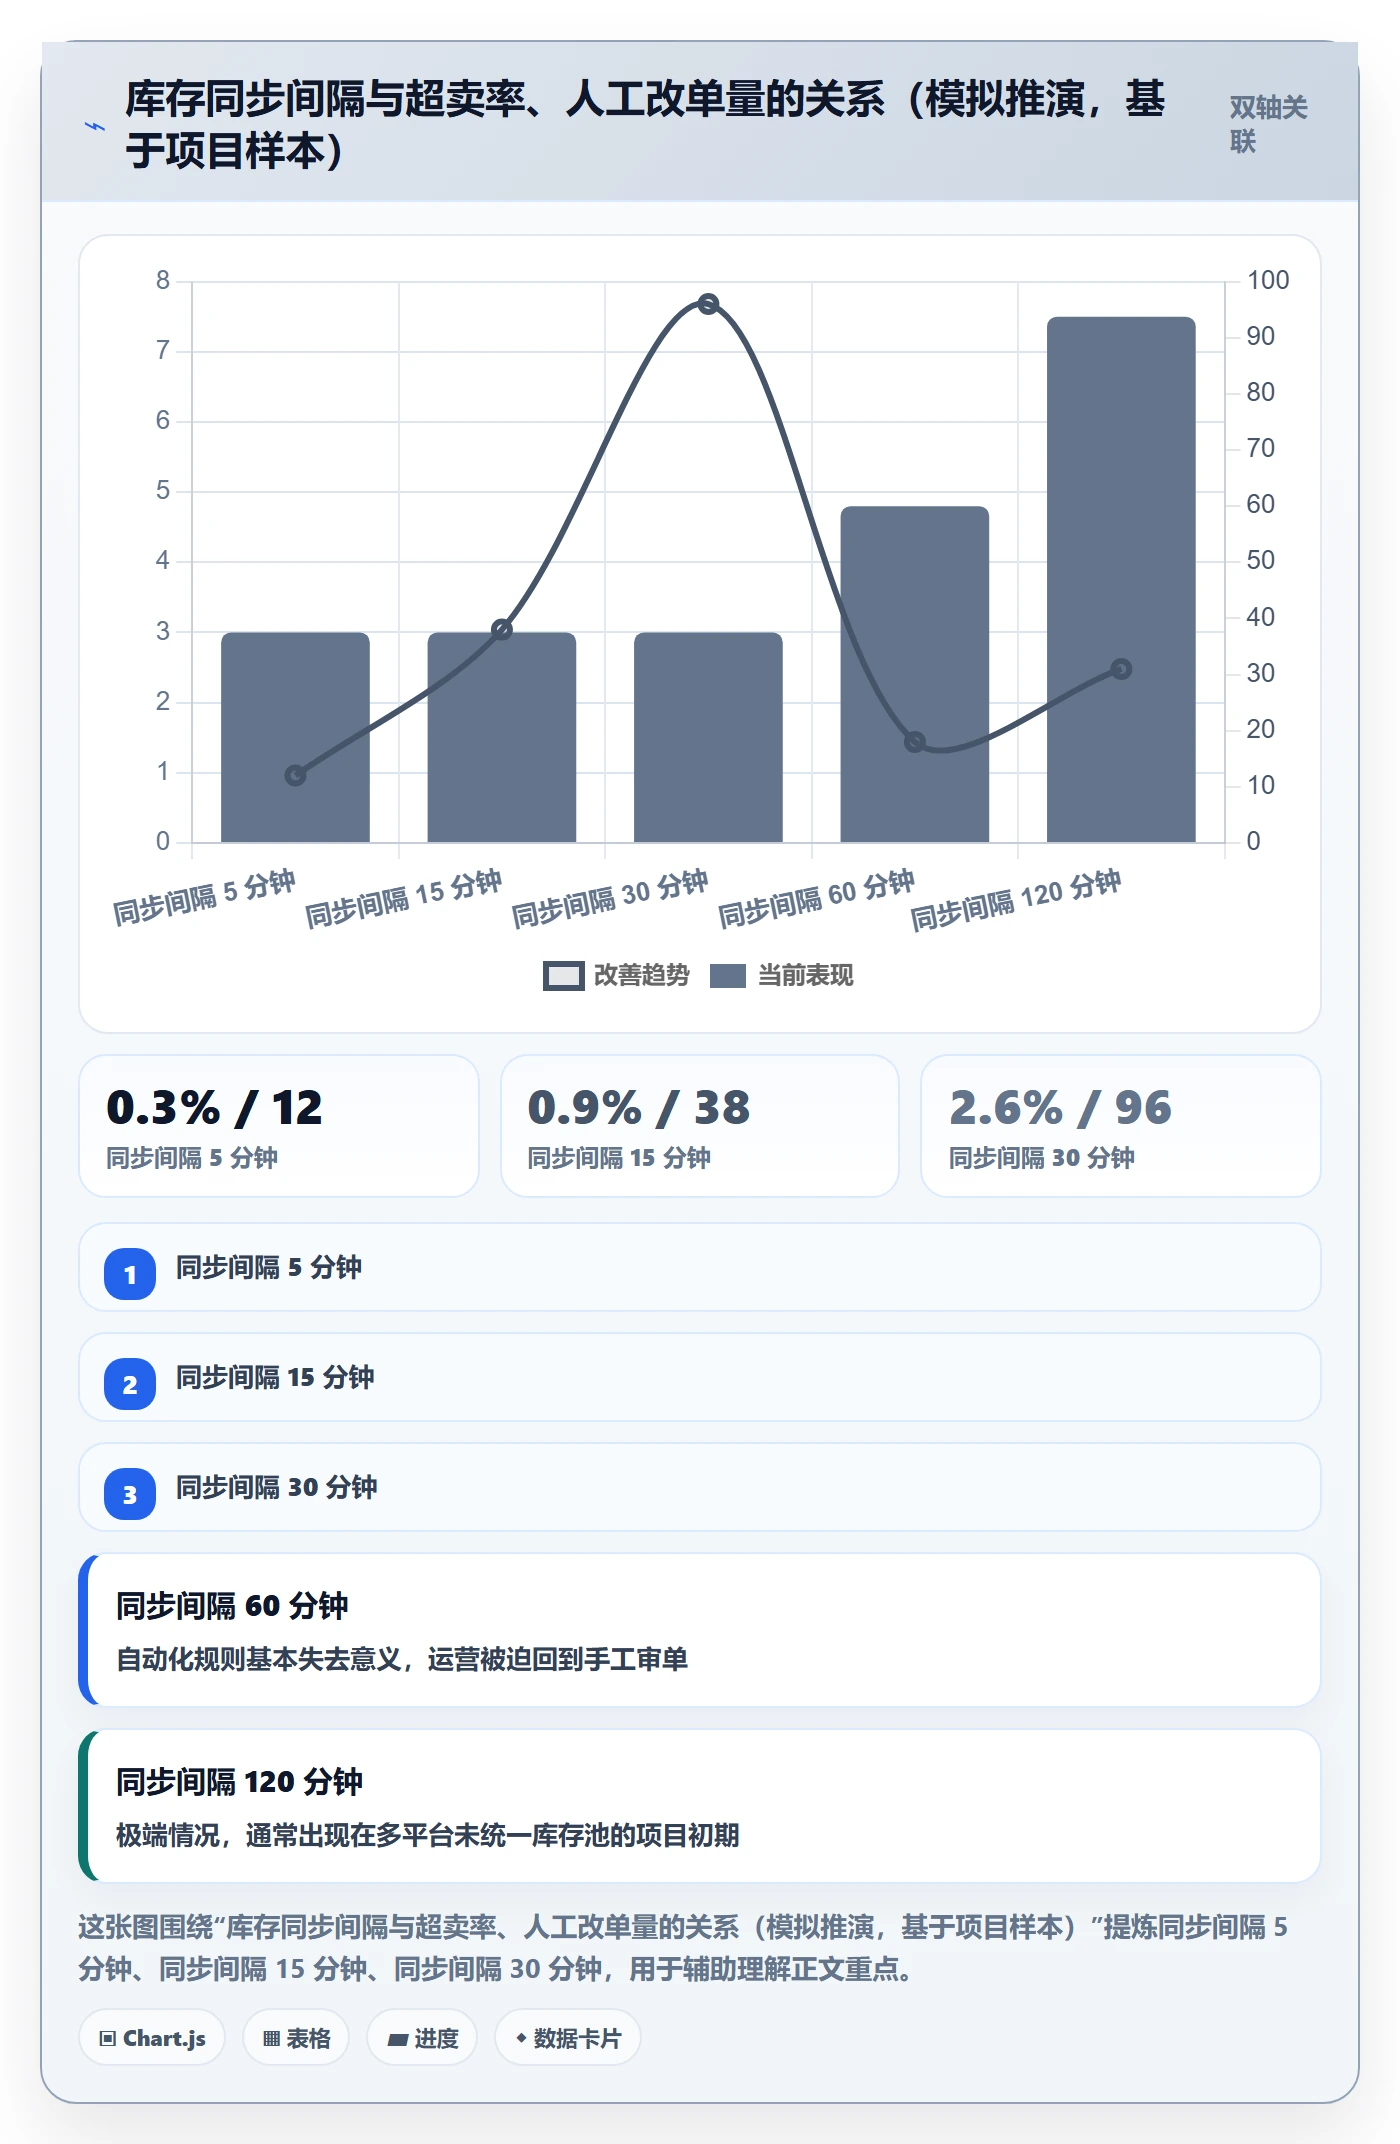
Task: Click text 自动化规则基本失去意义
Action: point(259,1660)
